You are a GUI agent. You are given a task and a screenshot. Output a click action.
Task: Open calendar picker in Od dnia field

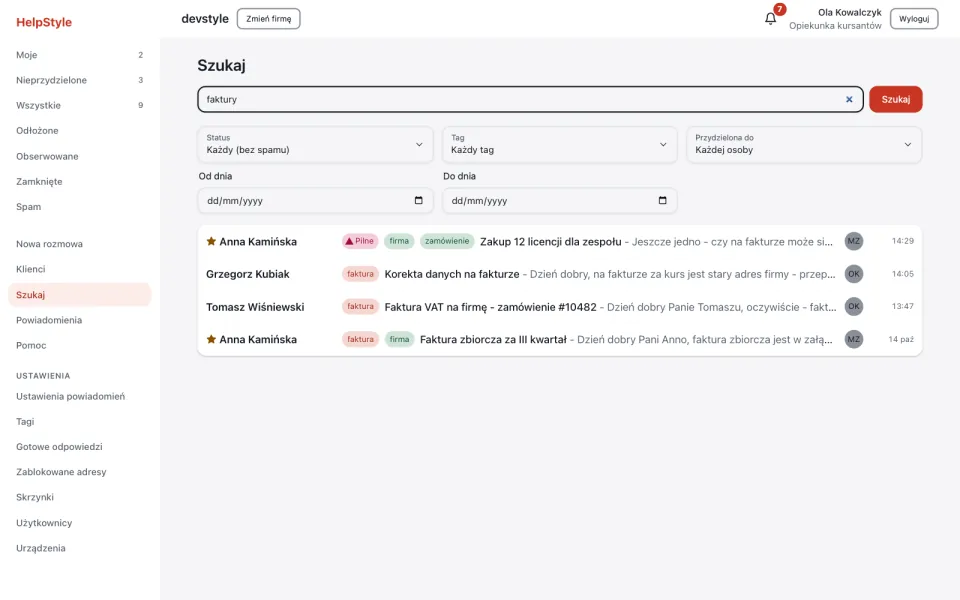click(x=419, y=200)
